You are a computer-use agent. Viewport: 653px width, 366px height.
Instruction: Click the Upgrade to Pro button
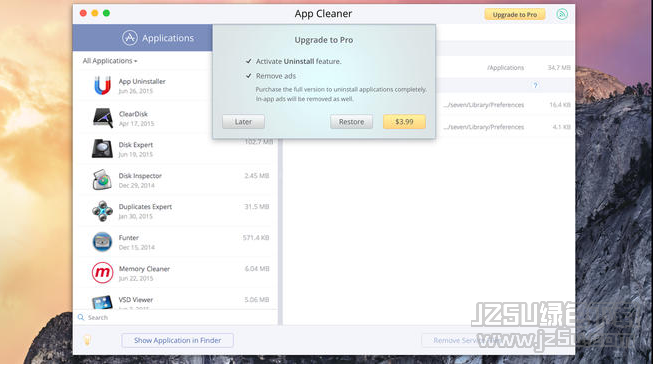[x=515, y=15]
